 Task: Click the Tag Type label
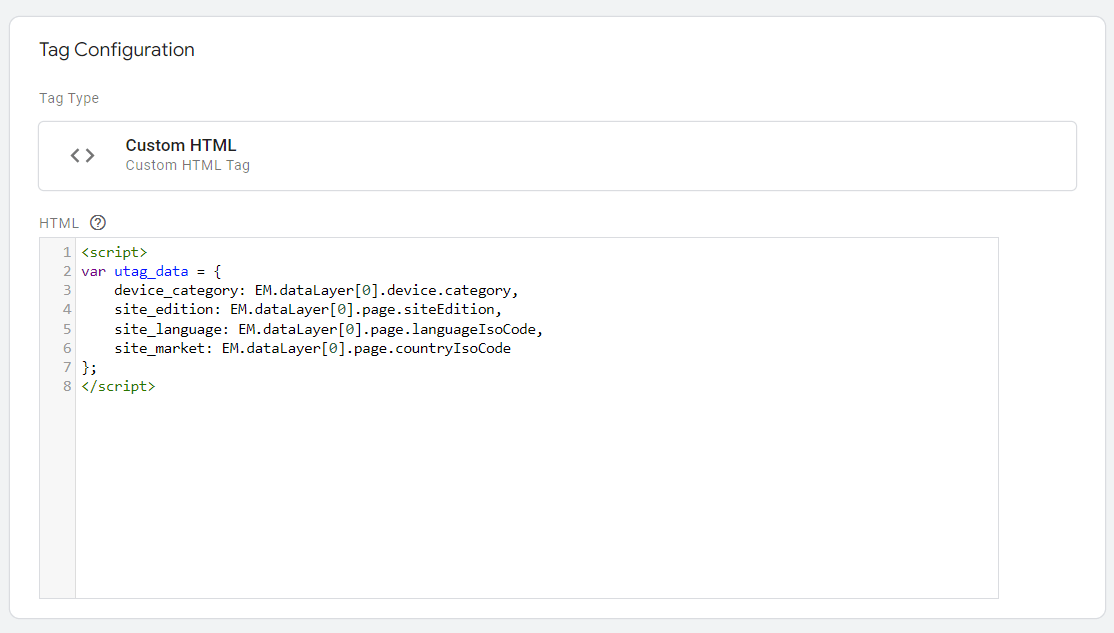coord(69,98)
